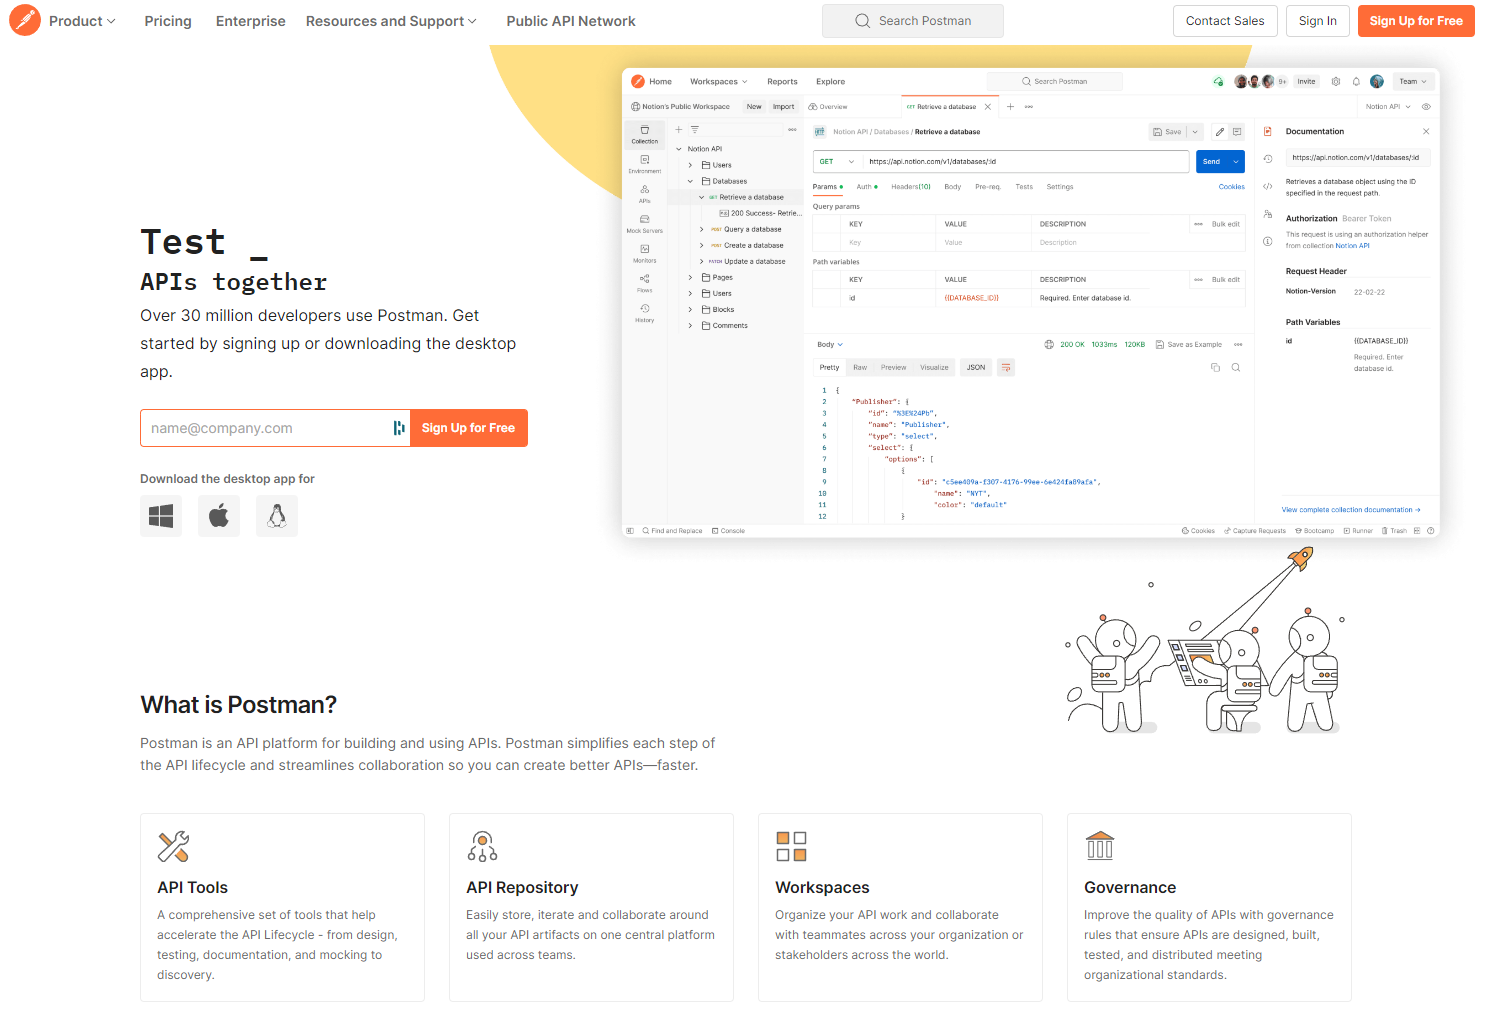Select the Raw response view tab
Image resolution: width=1489 pixels, height=1031 pixels.
[x=860, y=368]
